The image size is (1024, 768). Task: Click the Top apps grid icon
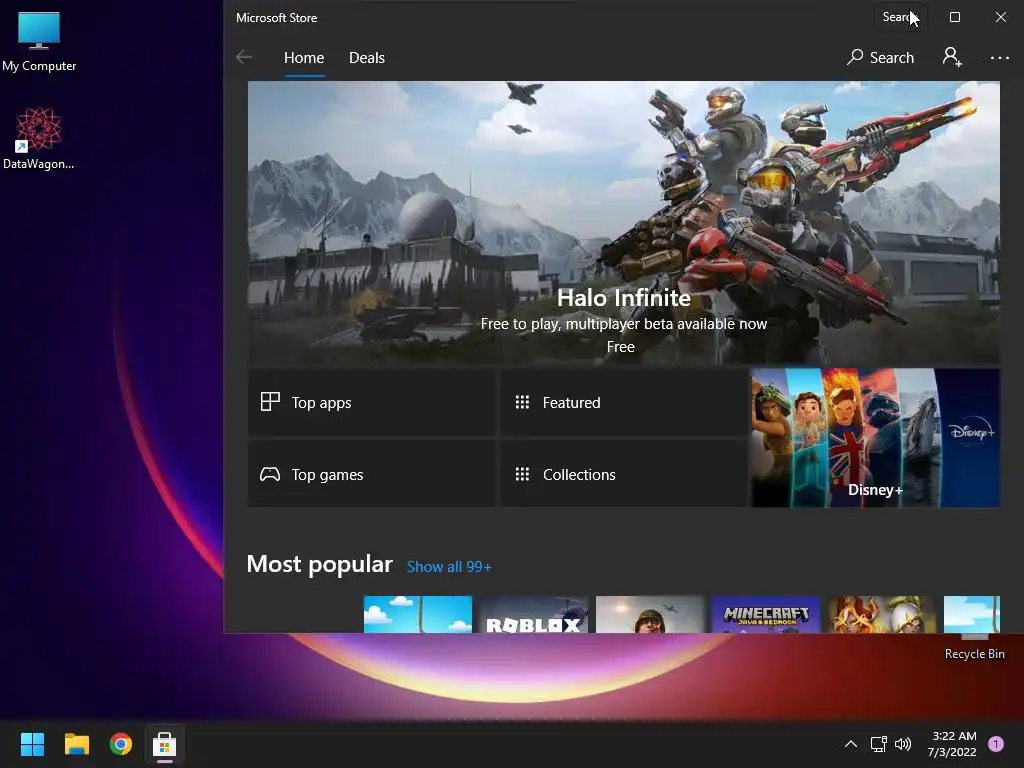[270, 402]
